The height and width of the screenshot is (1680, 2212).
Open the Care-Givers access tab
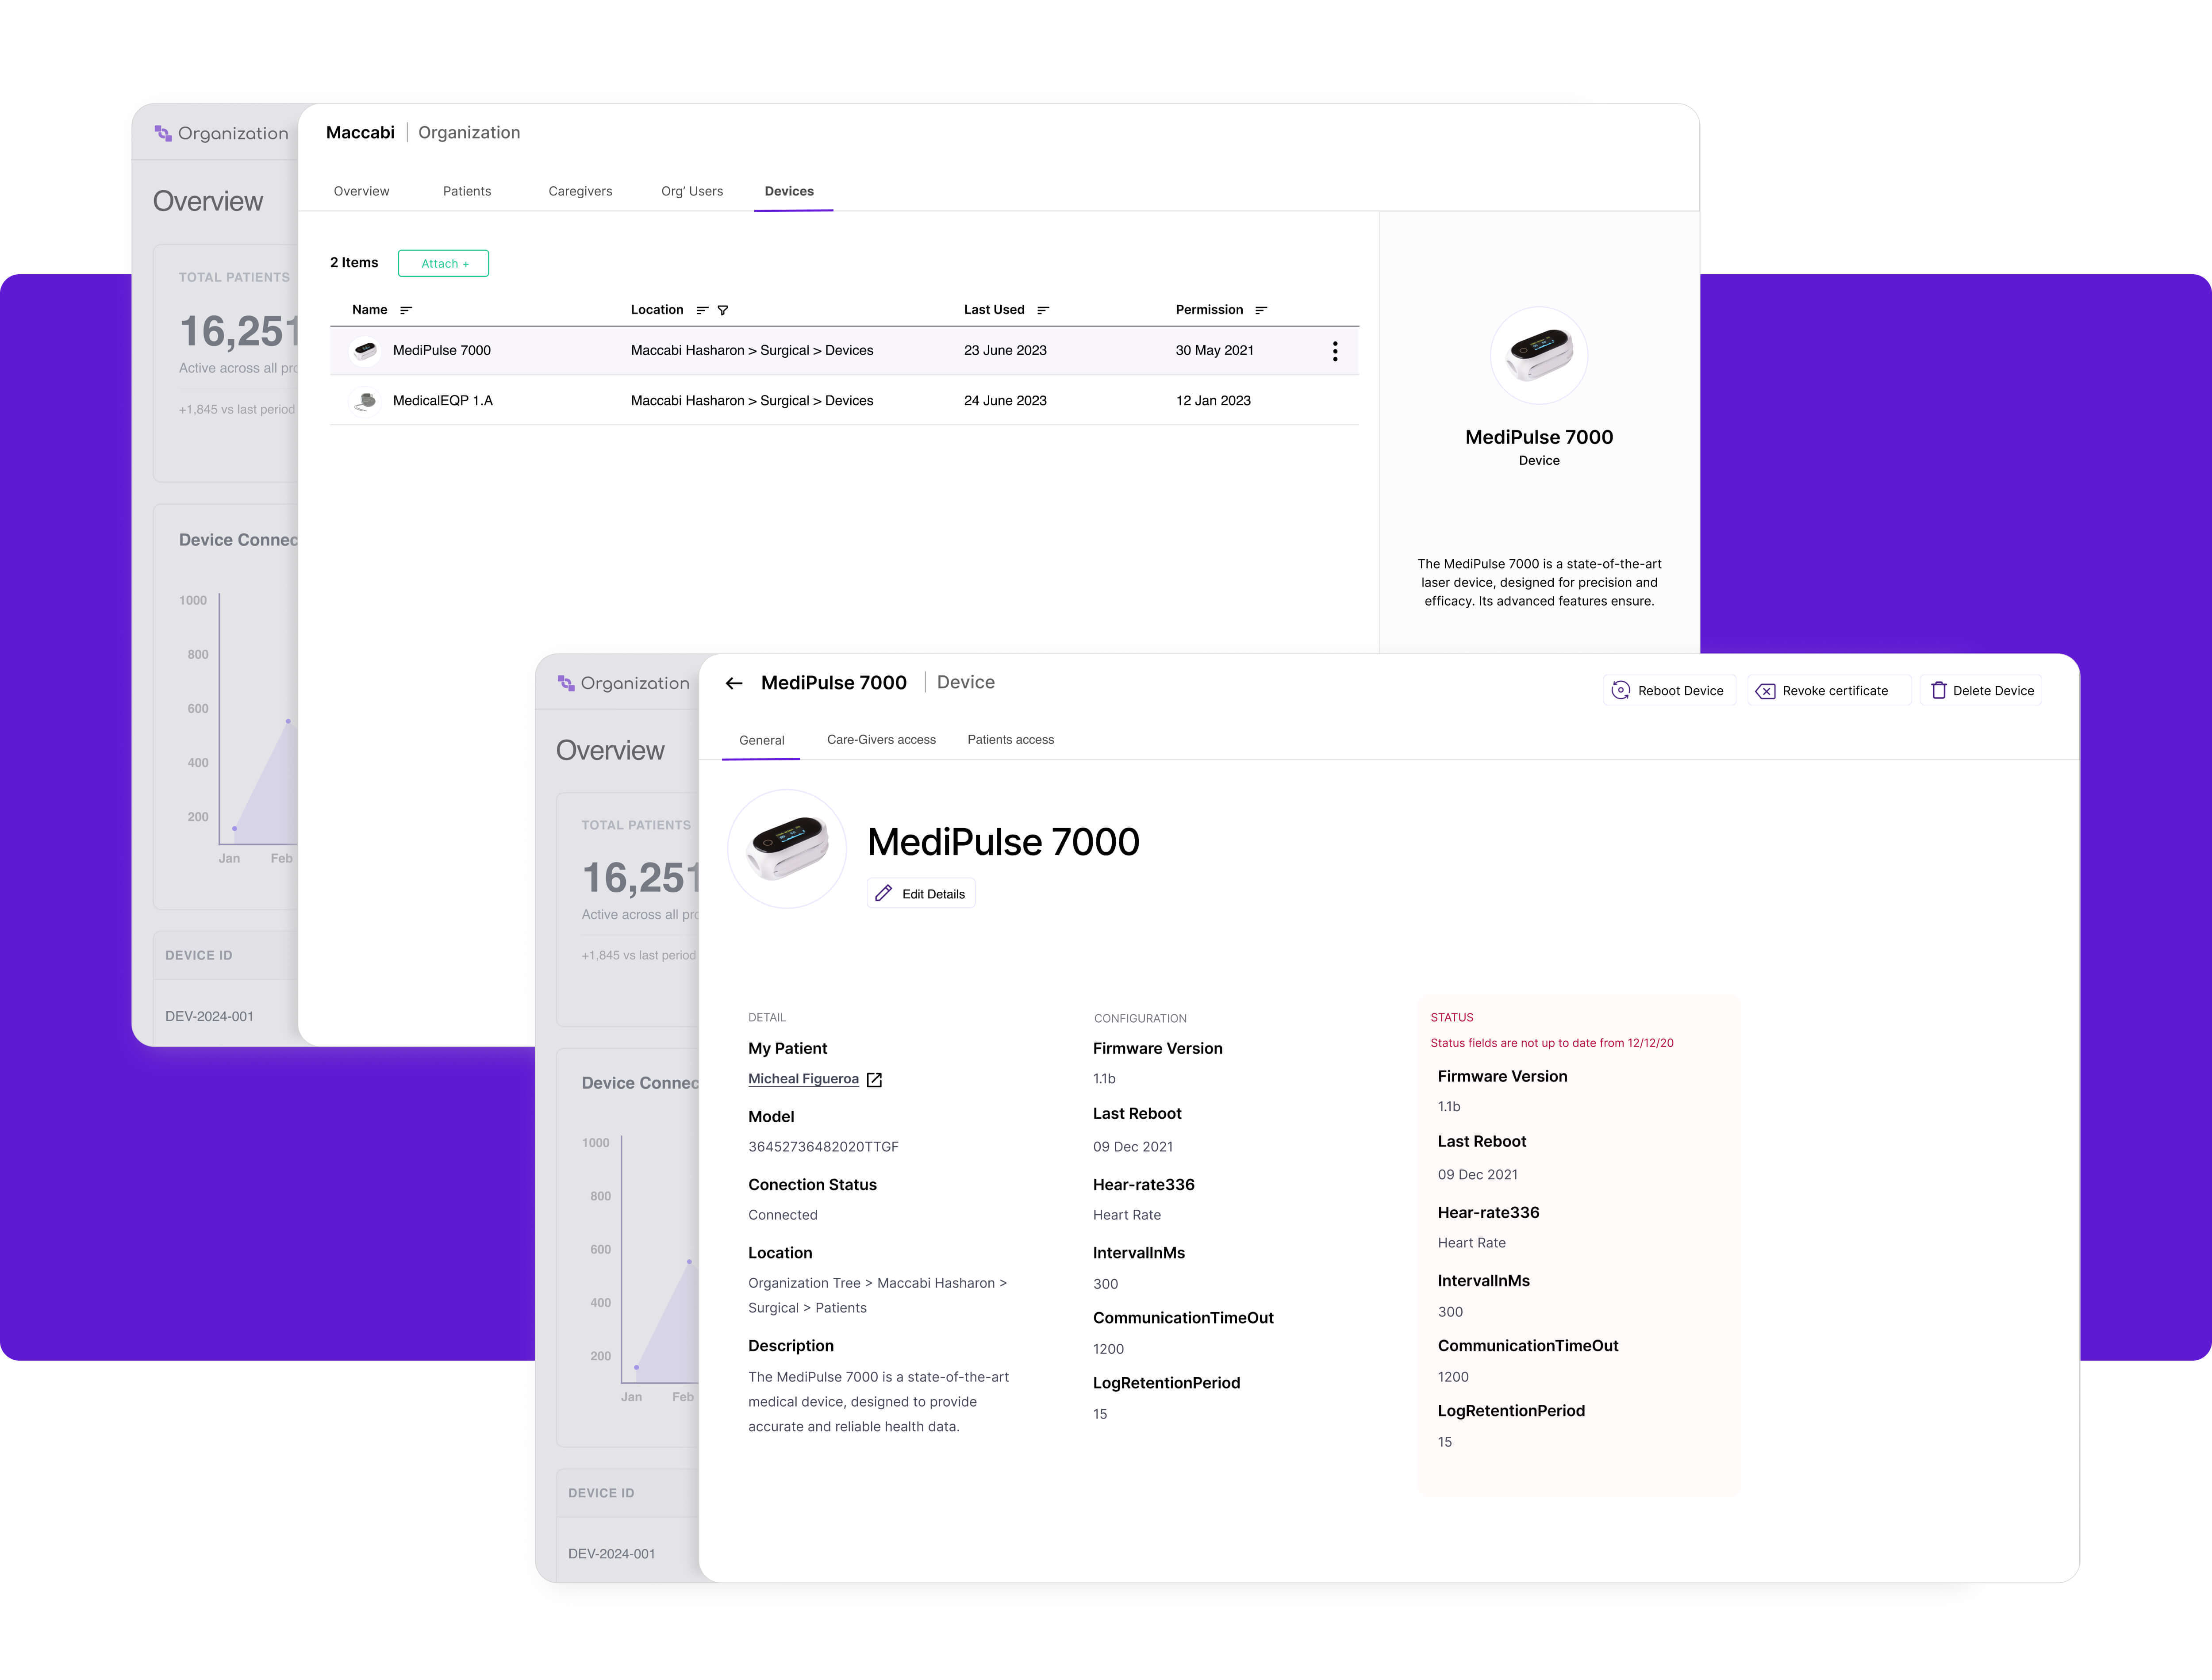tap(881, 739)
